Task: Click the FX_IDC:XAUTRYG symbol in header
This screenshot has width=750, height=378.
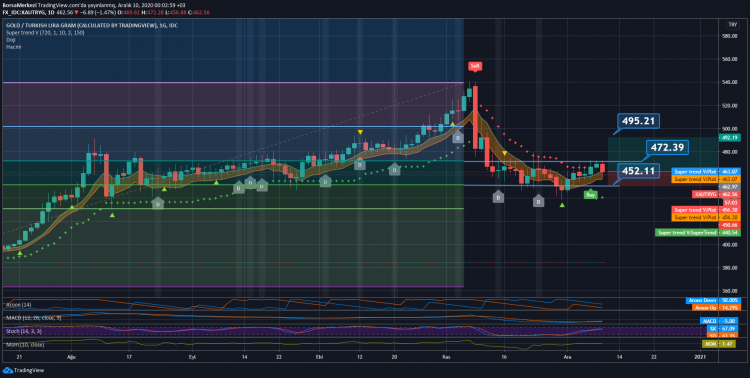Action: 24,12
